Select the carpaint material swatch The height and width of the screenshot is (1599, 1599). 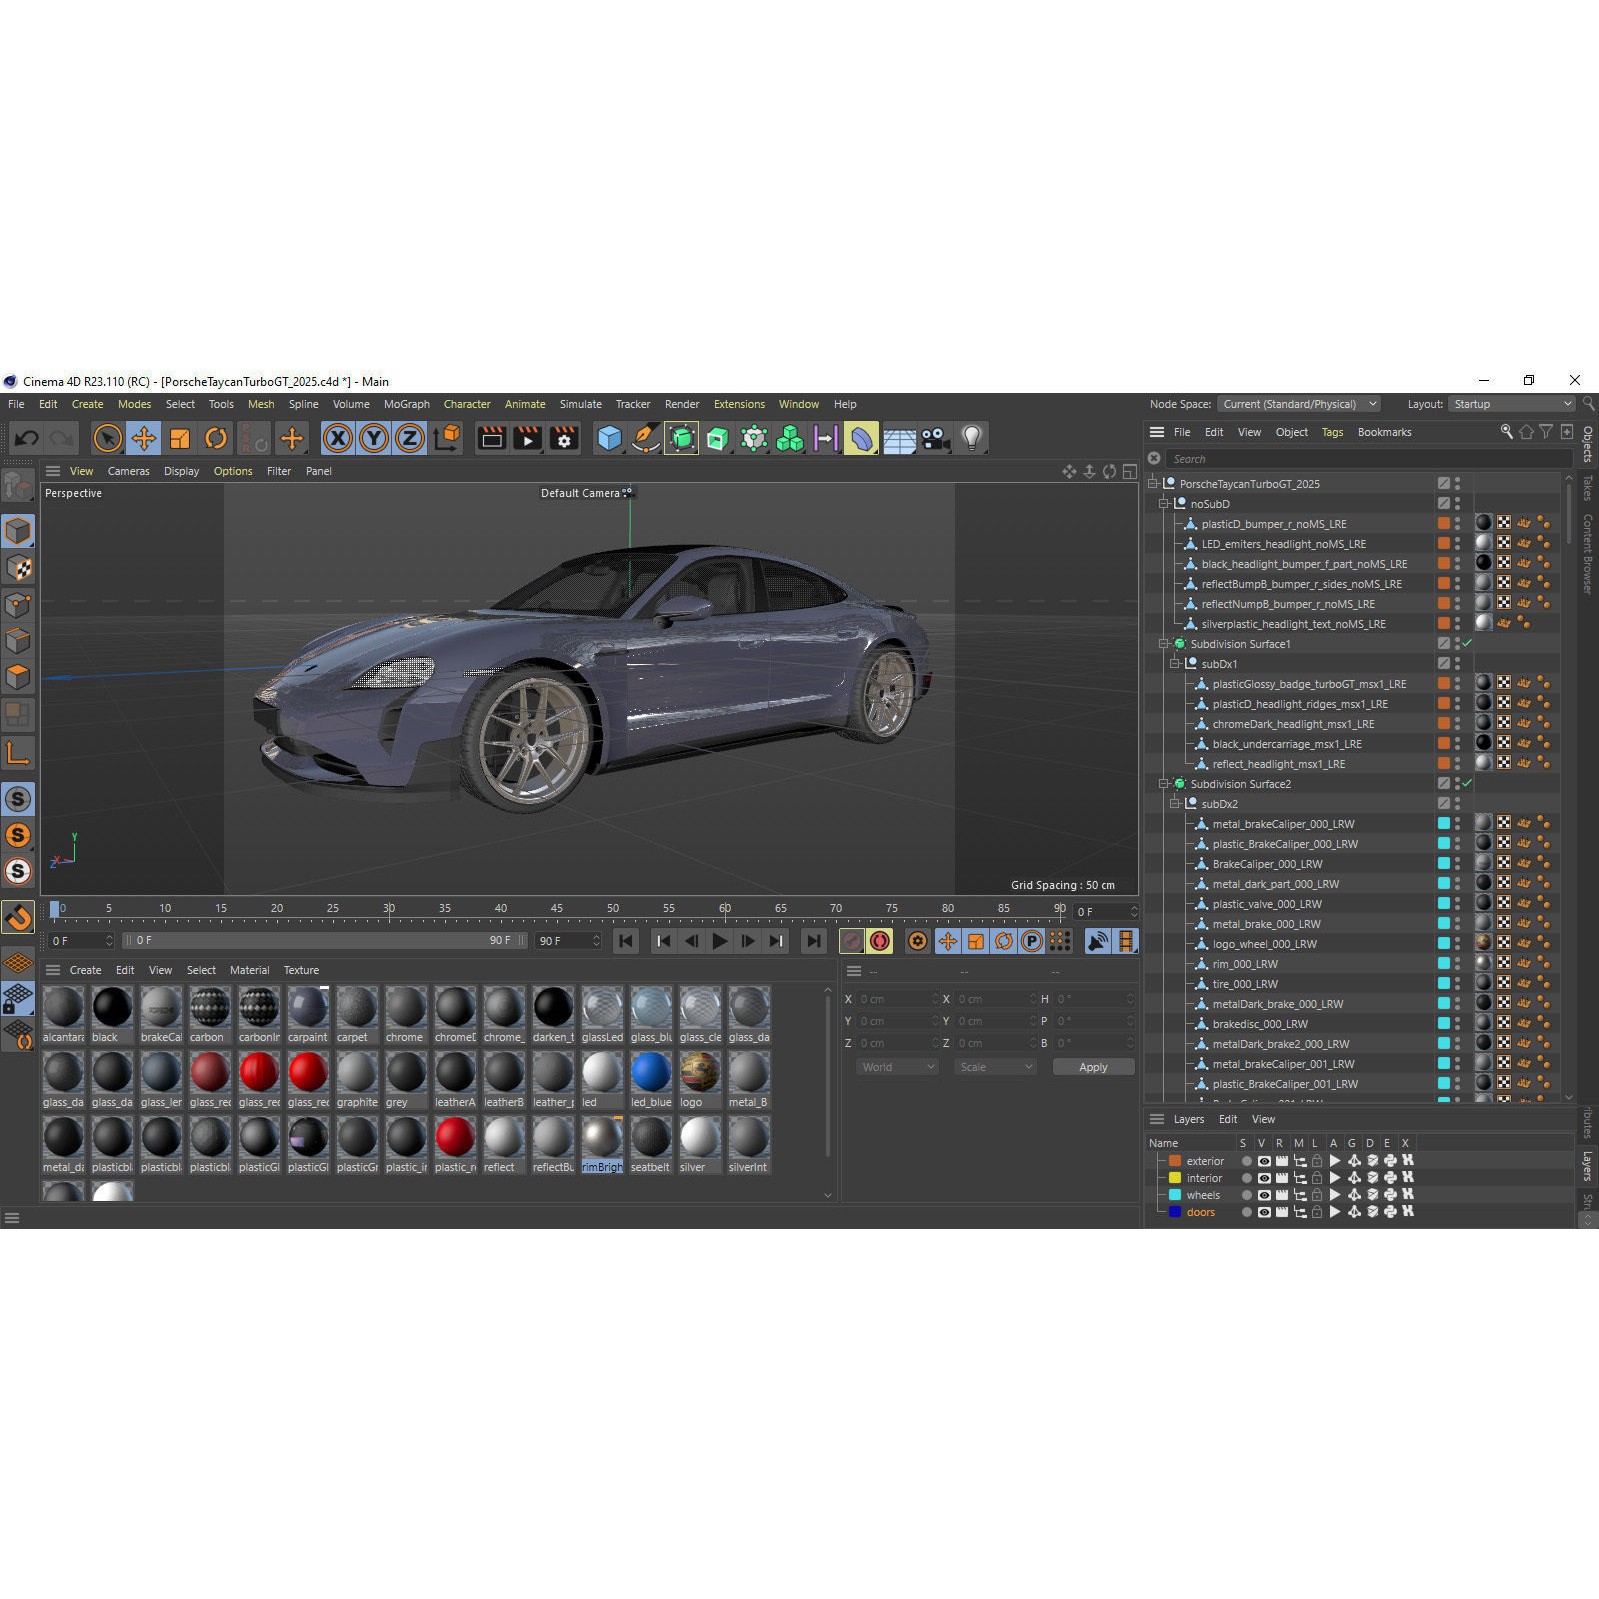click(308, 1008)
